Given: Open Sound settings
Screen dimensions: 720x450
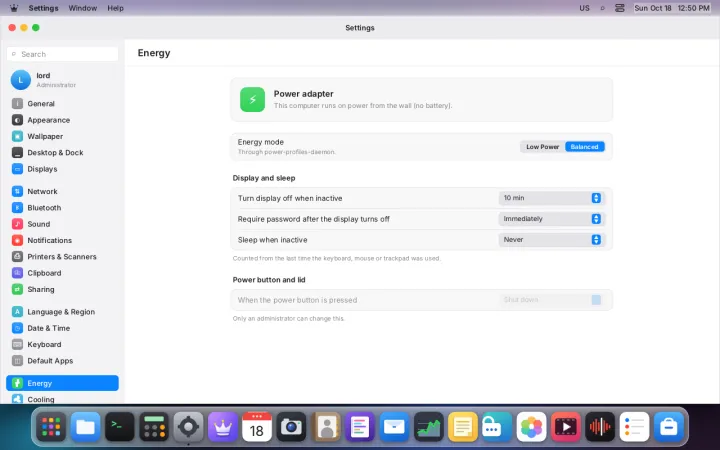Looking at the screenshot, I should 62,224.
